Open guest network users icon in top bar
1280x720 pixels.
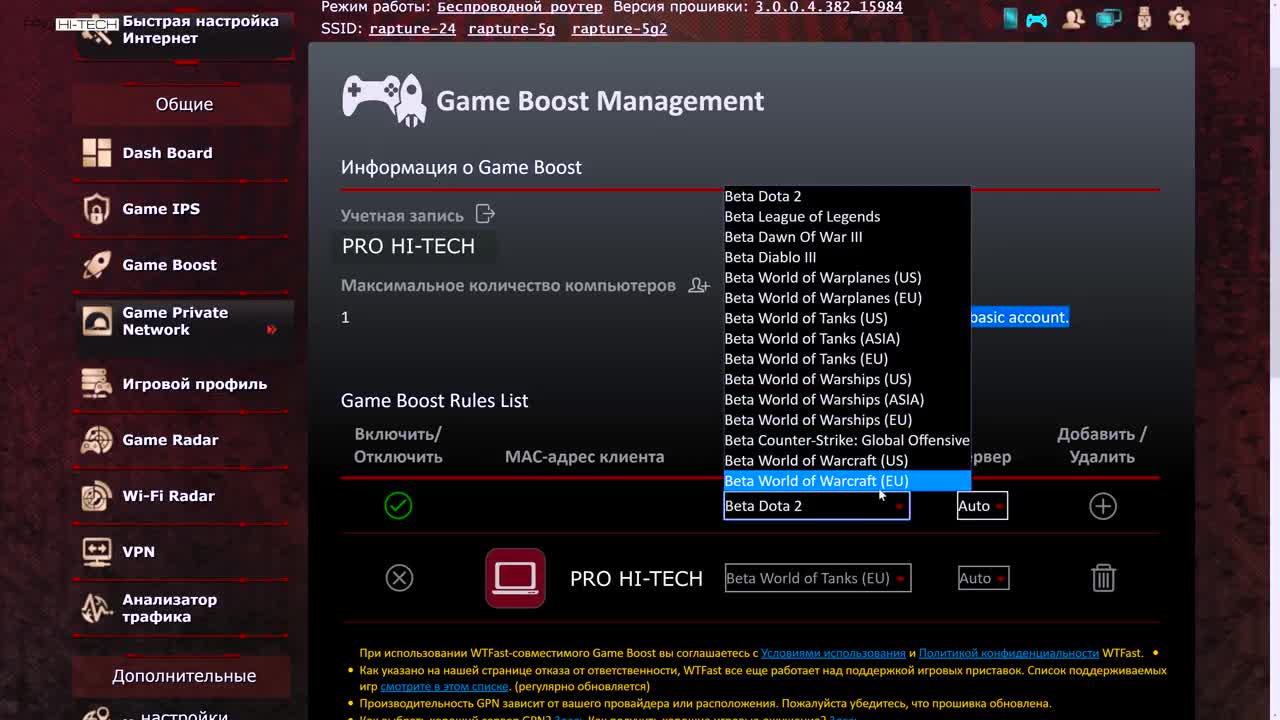pos(1074,18)
